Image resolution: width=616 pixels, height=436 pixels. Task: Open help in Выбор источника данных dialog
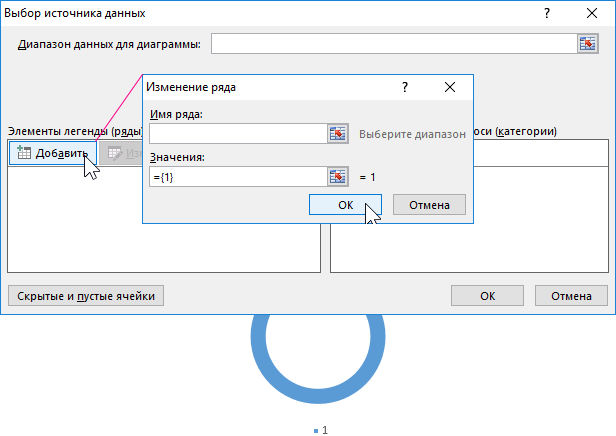coord(546,14)
